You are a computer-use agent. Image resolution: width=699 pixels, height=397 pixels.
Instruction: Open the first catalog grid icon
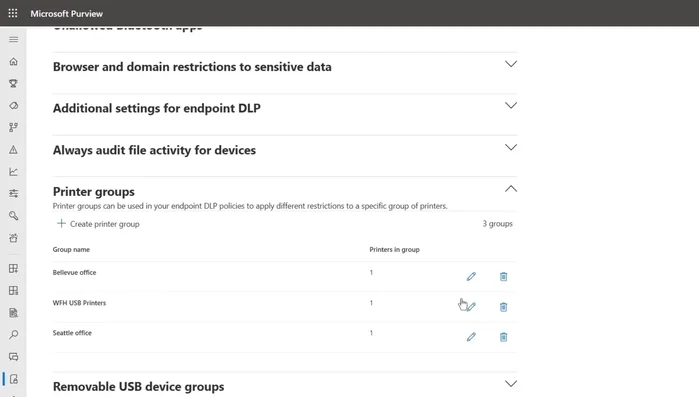click(13, 269)
